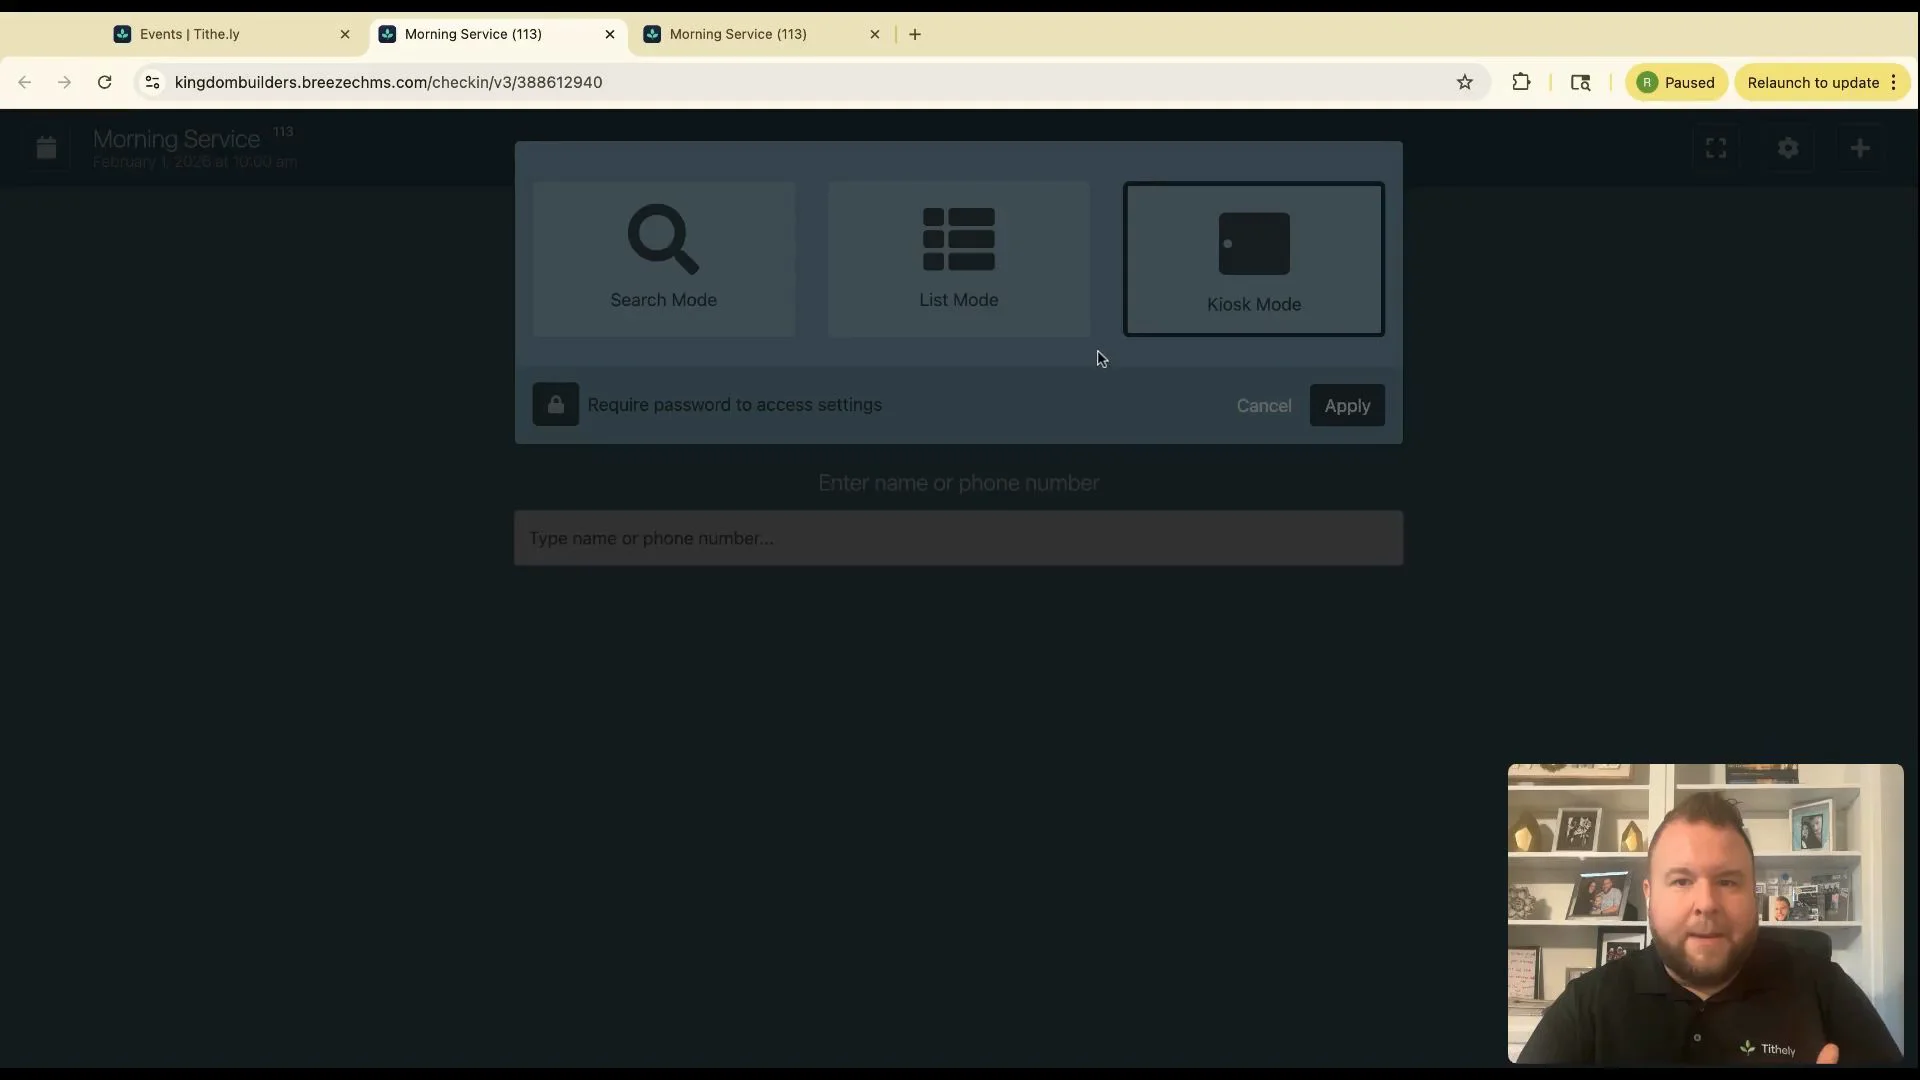Open the calendar icon beside Morning Service
This screenshot has width=1920, height=1080.
(46, 148)
